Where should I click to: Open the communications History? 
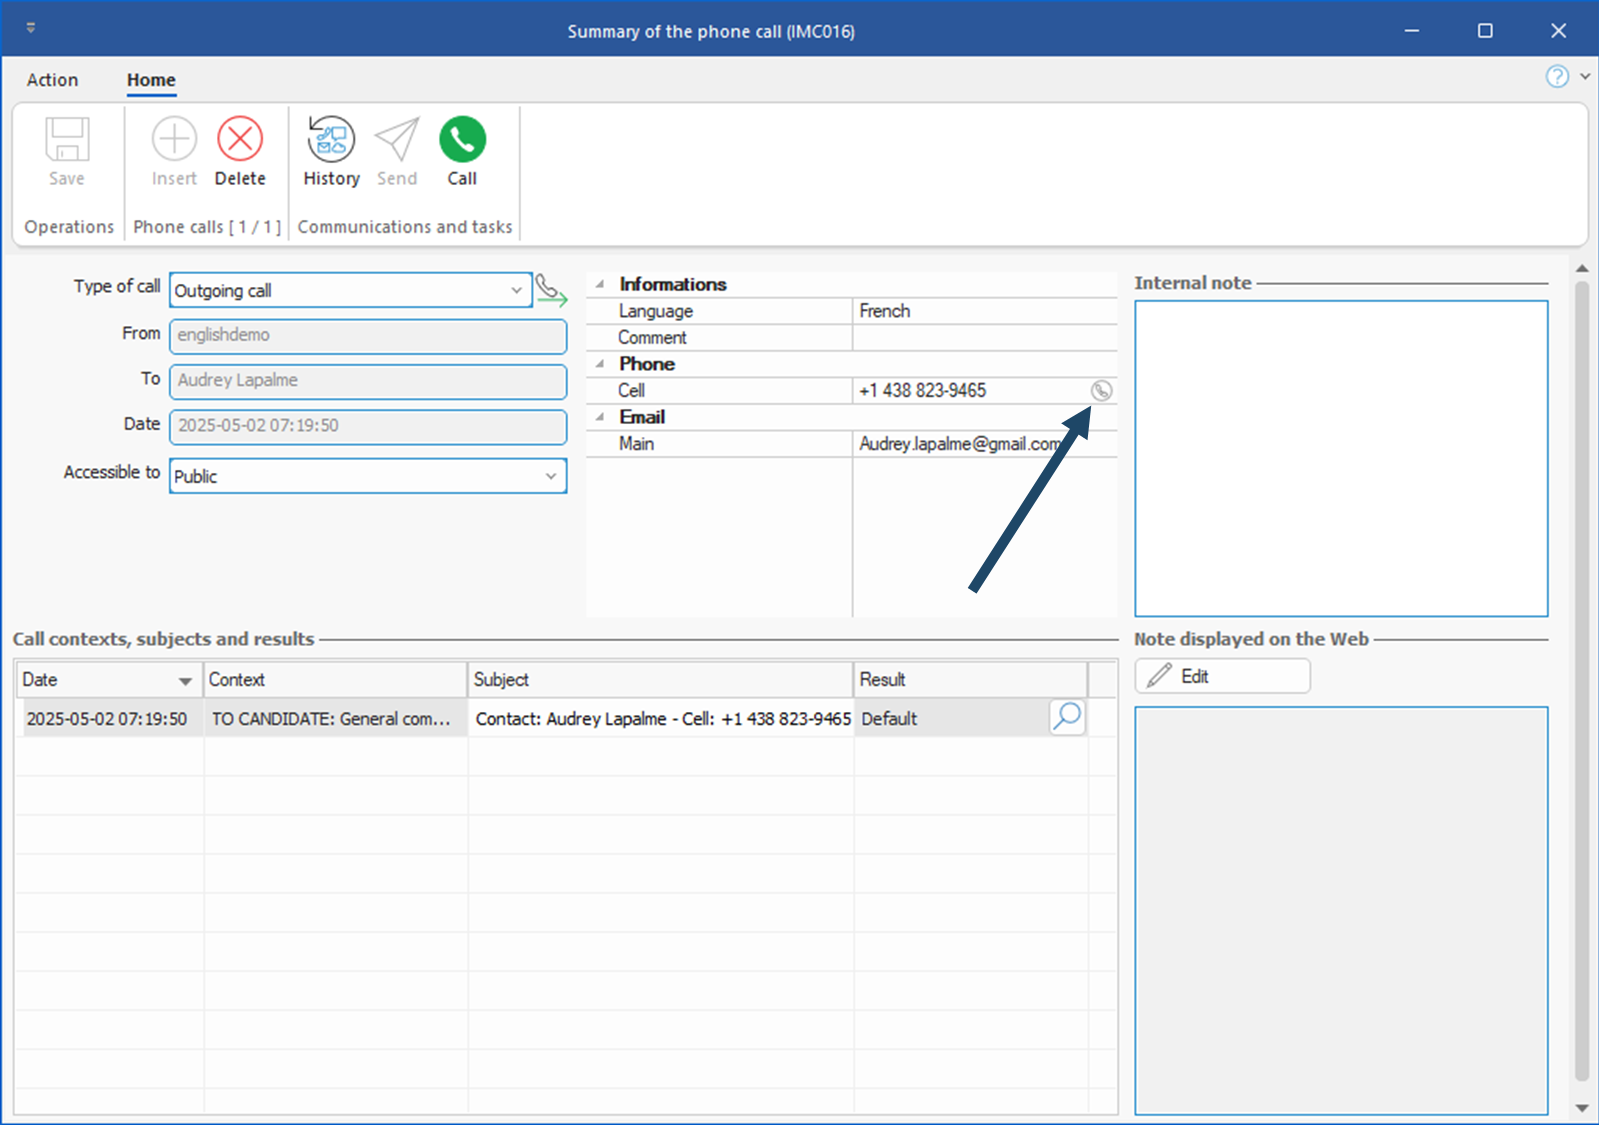[331, 140]
